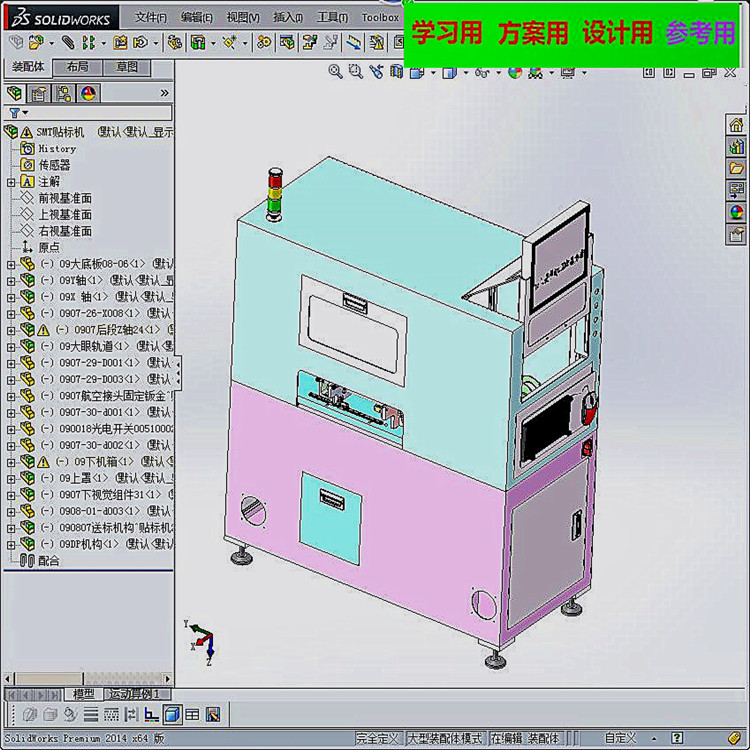The width and height of the screenshot is (750, 750).
Task: Click the feature tree horizontal scrollbar
Action: coord(88,679)
